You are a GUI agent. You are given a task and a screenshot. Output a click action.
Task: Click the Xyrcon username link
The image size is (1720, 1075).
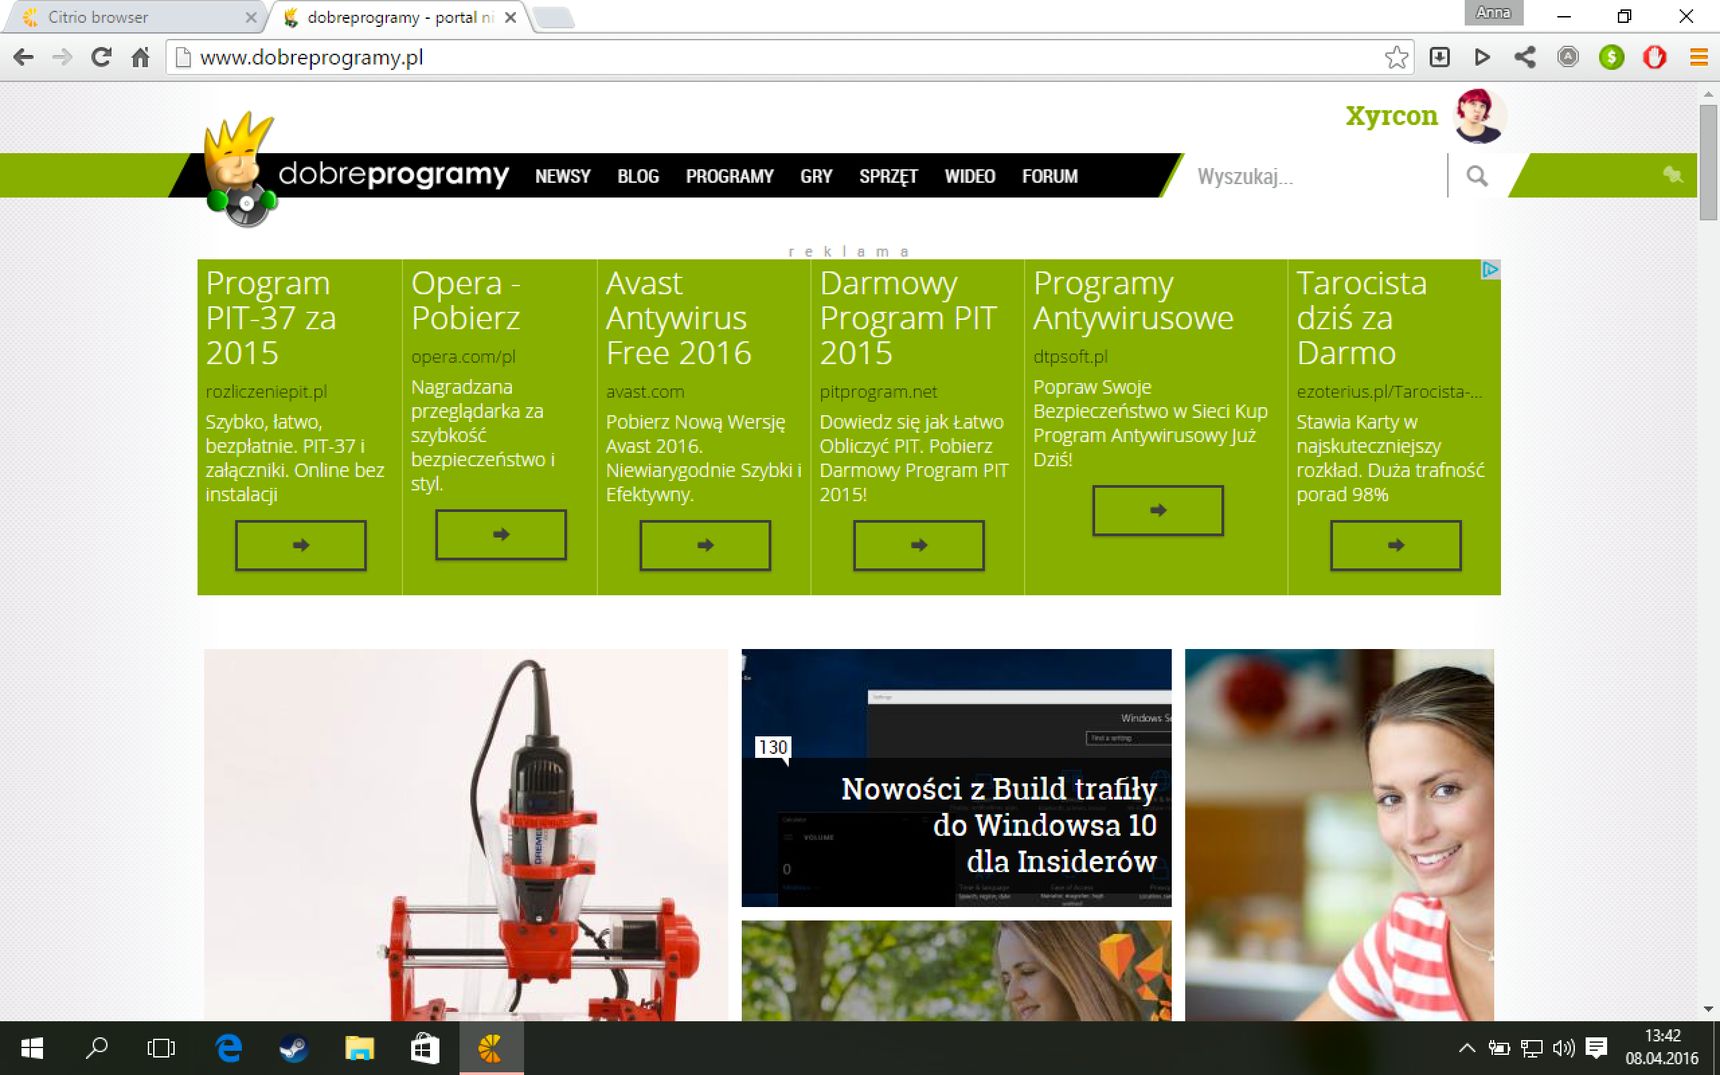[1391, 116]
